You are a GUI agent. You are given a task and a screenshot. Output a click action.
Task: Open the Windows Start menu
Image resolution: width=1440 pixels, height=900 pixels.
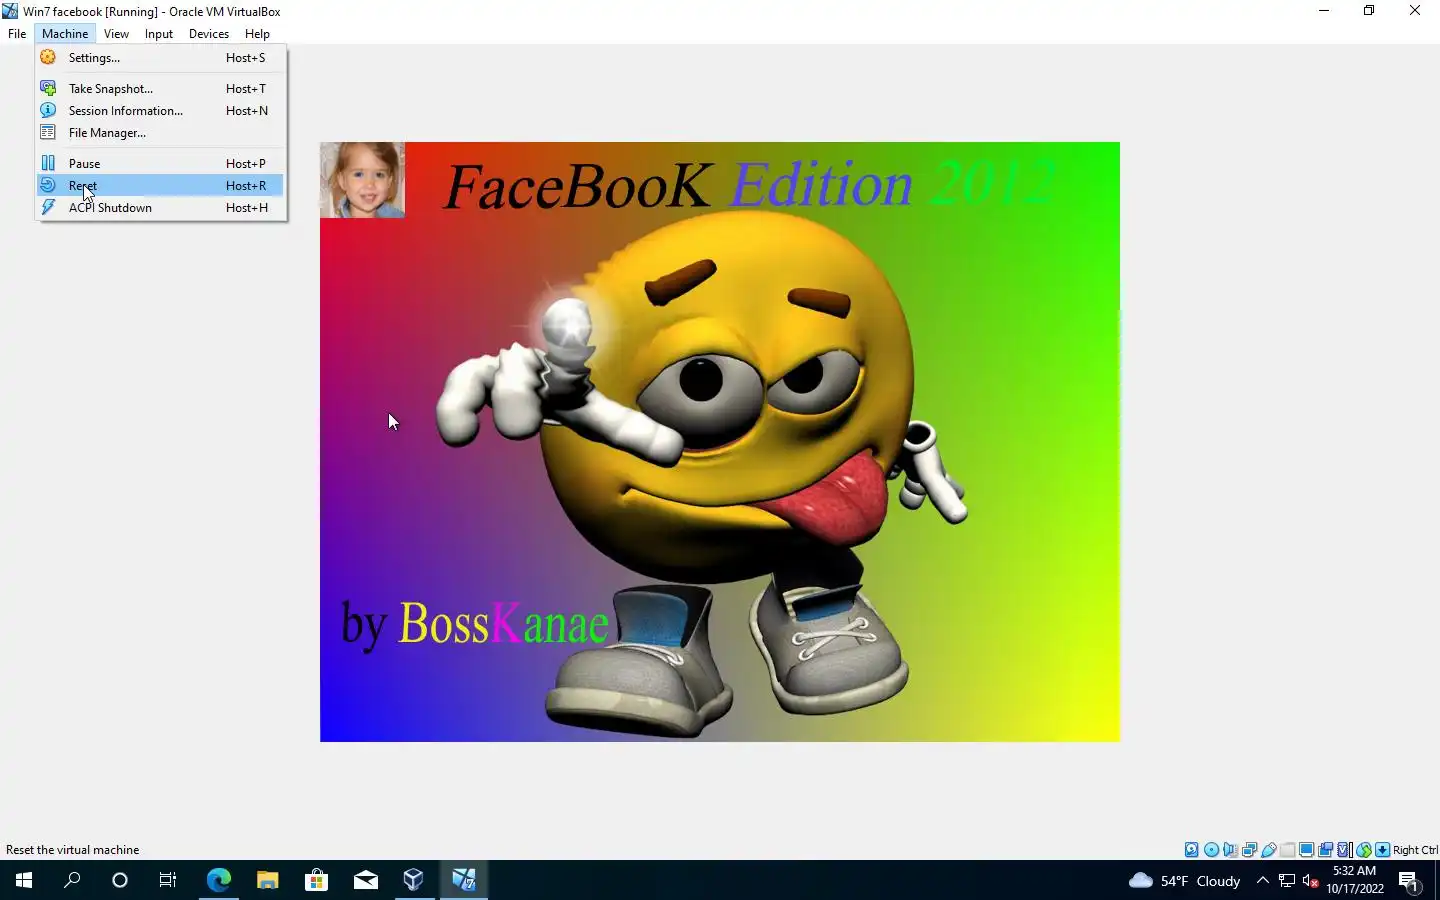pyautogui.click(x=24, y=880)
